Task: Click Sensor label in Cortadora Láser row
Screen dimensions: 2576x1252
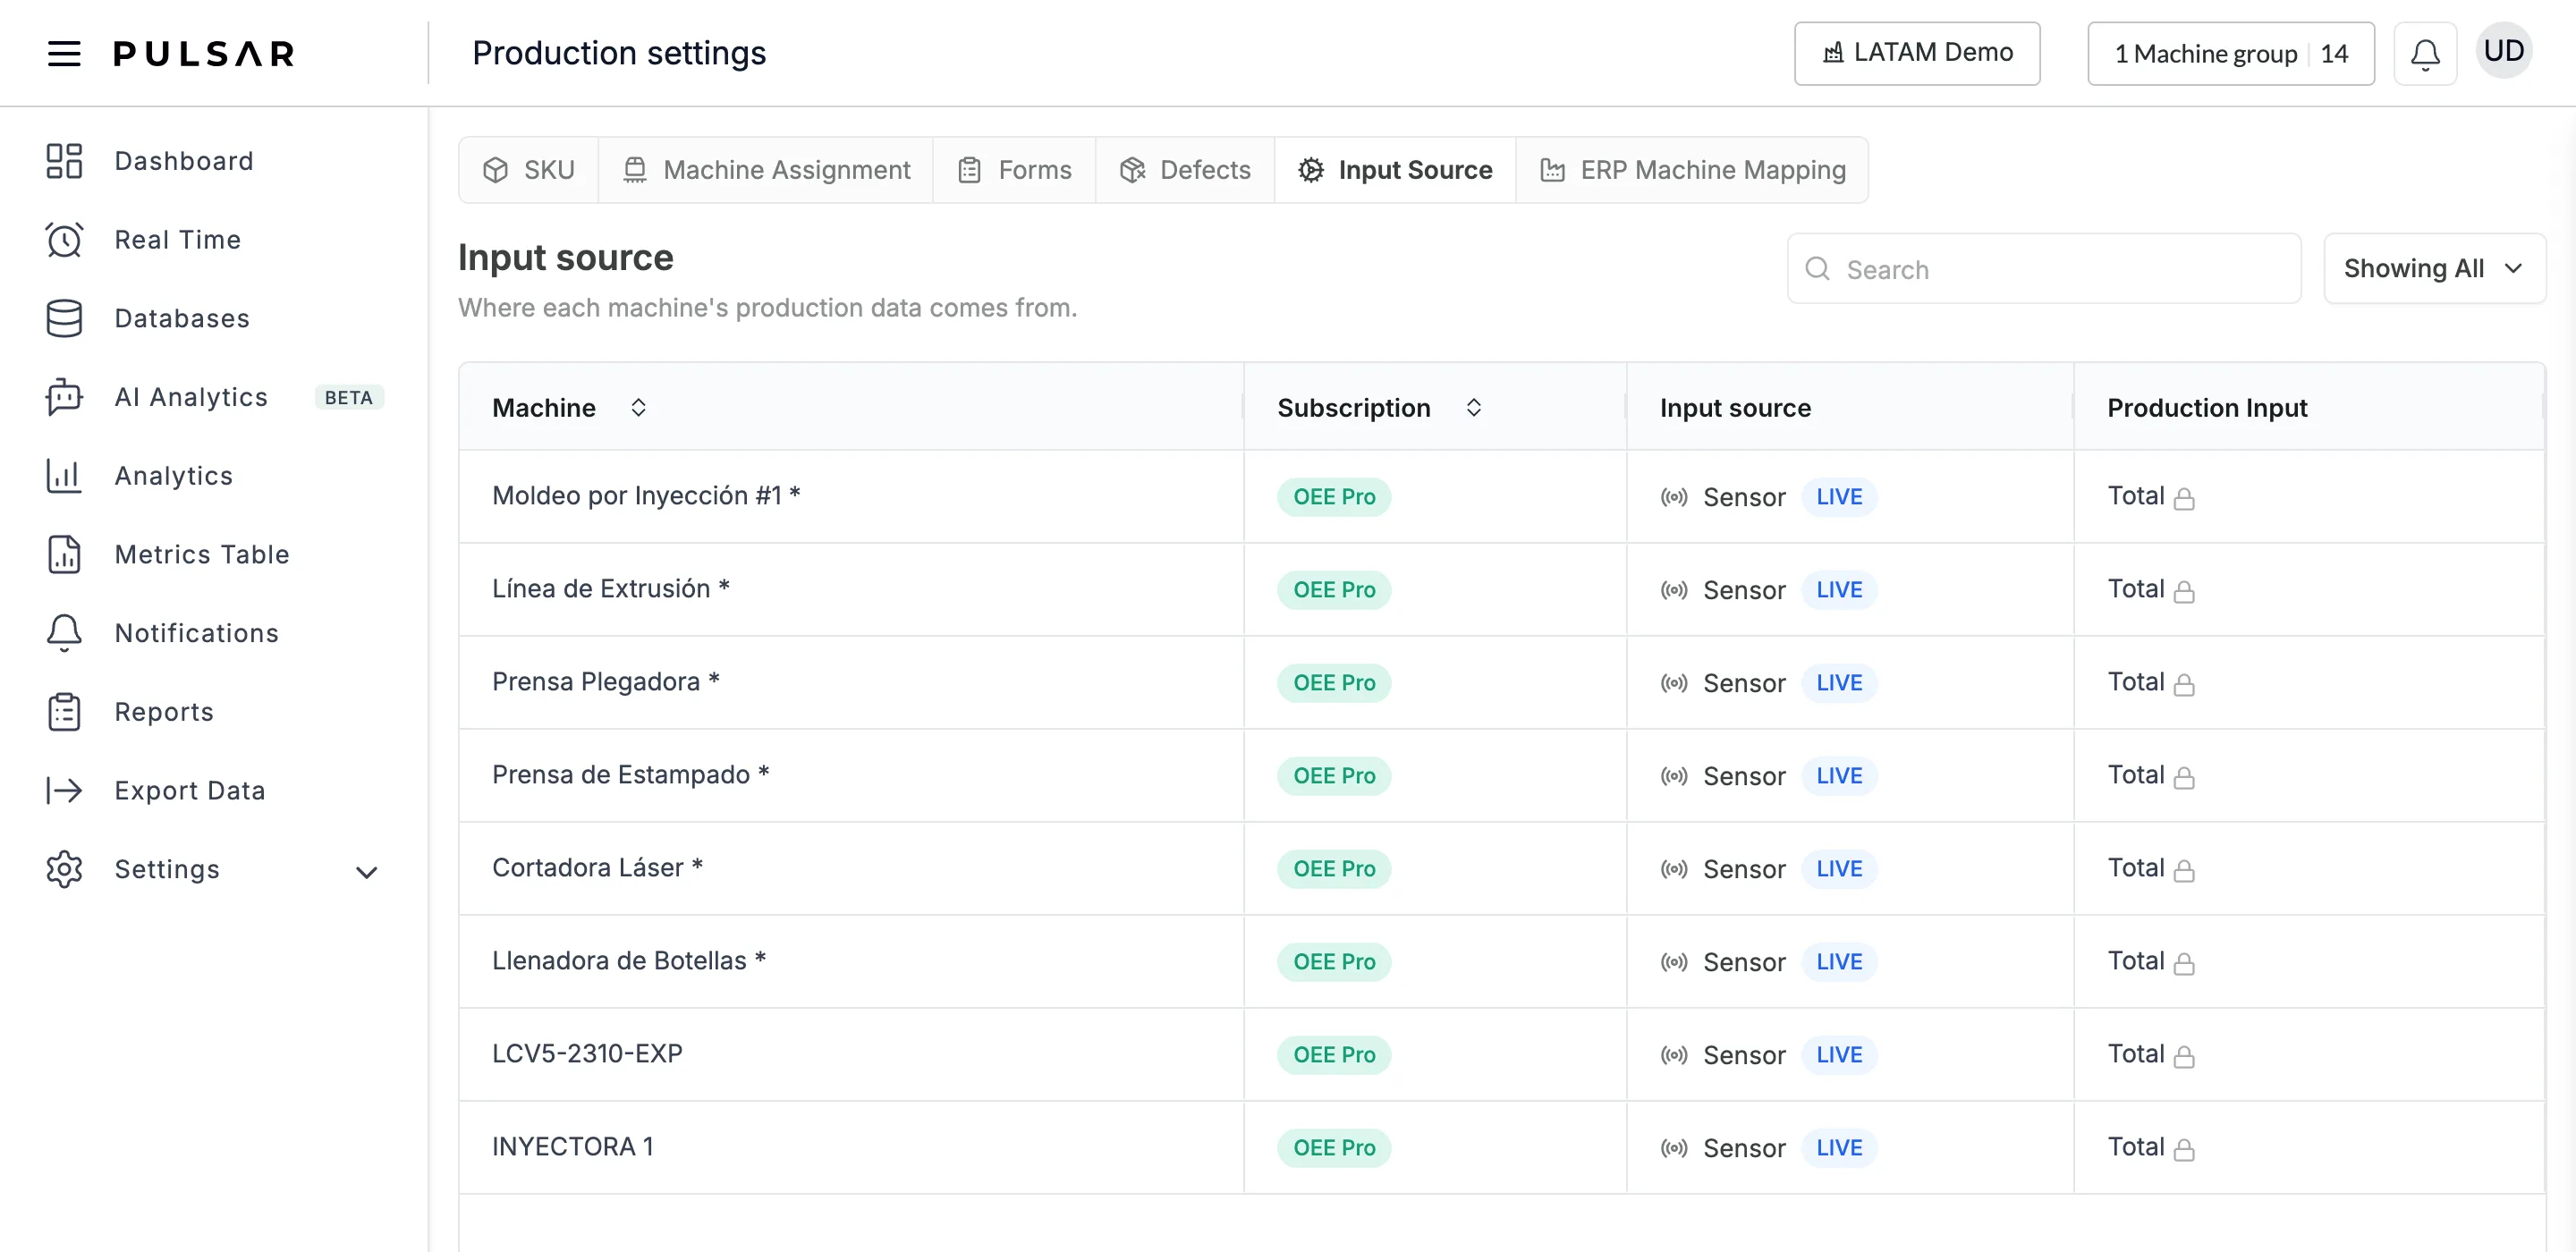Action: [1744, 869]
